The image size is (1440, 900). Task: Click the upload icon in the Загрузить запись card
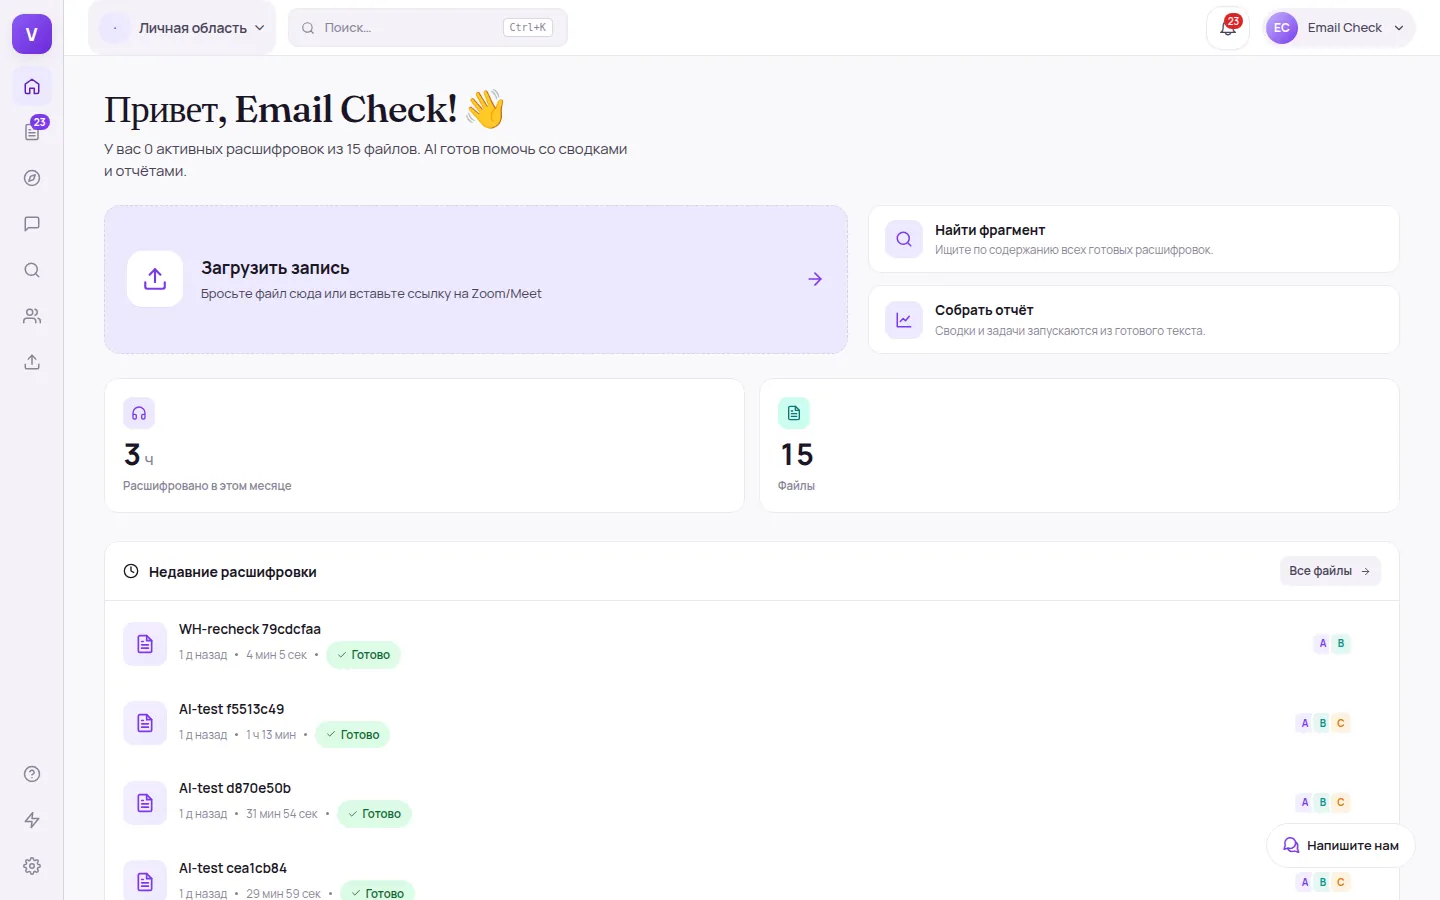(155, 279)
